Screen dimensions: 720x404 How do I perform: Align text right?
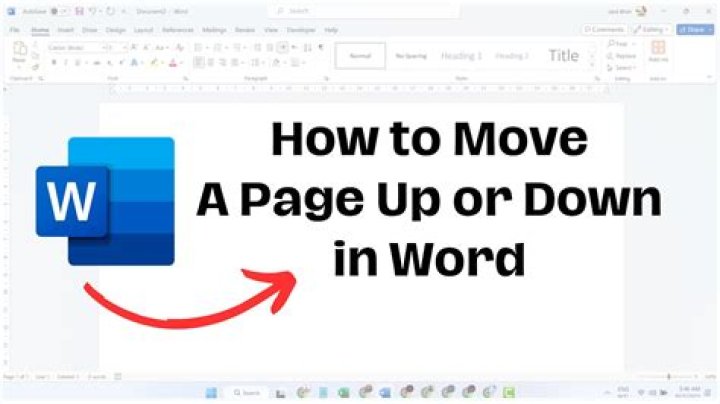click(223, 62)
